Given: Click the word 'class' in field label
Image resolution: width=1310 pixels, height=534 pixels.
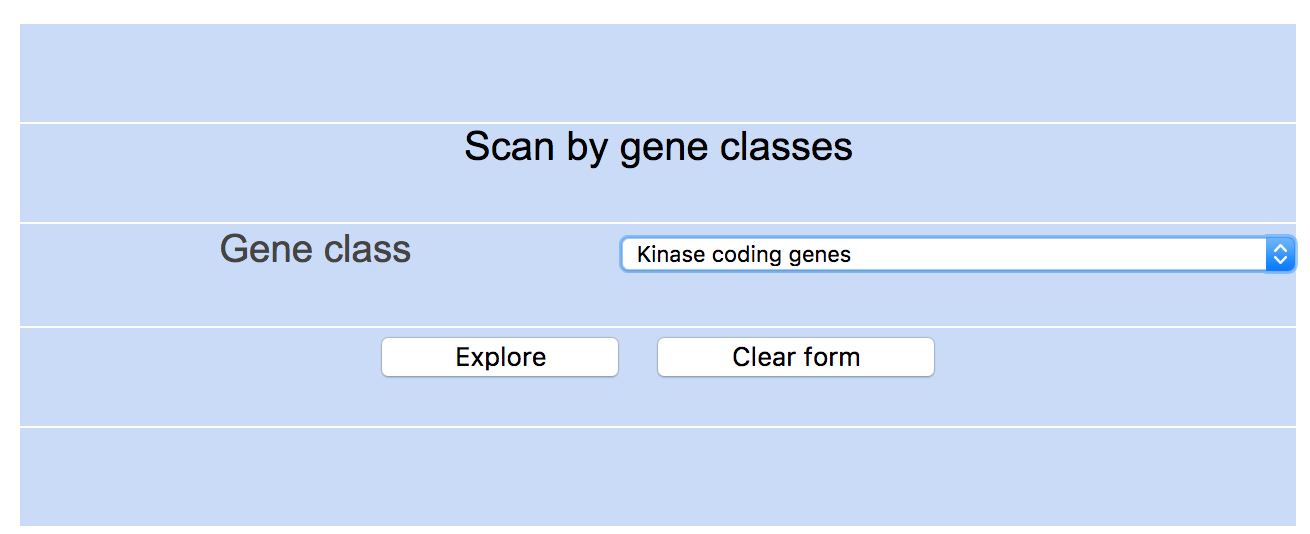Looking at the screenshot, I should coord(364,249).
